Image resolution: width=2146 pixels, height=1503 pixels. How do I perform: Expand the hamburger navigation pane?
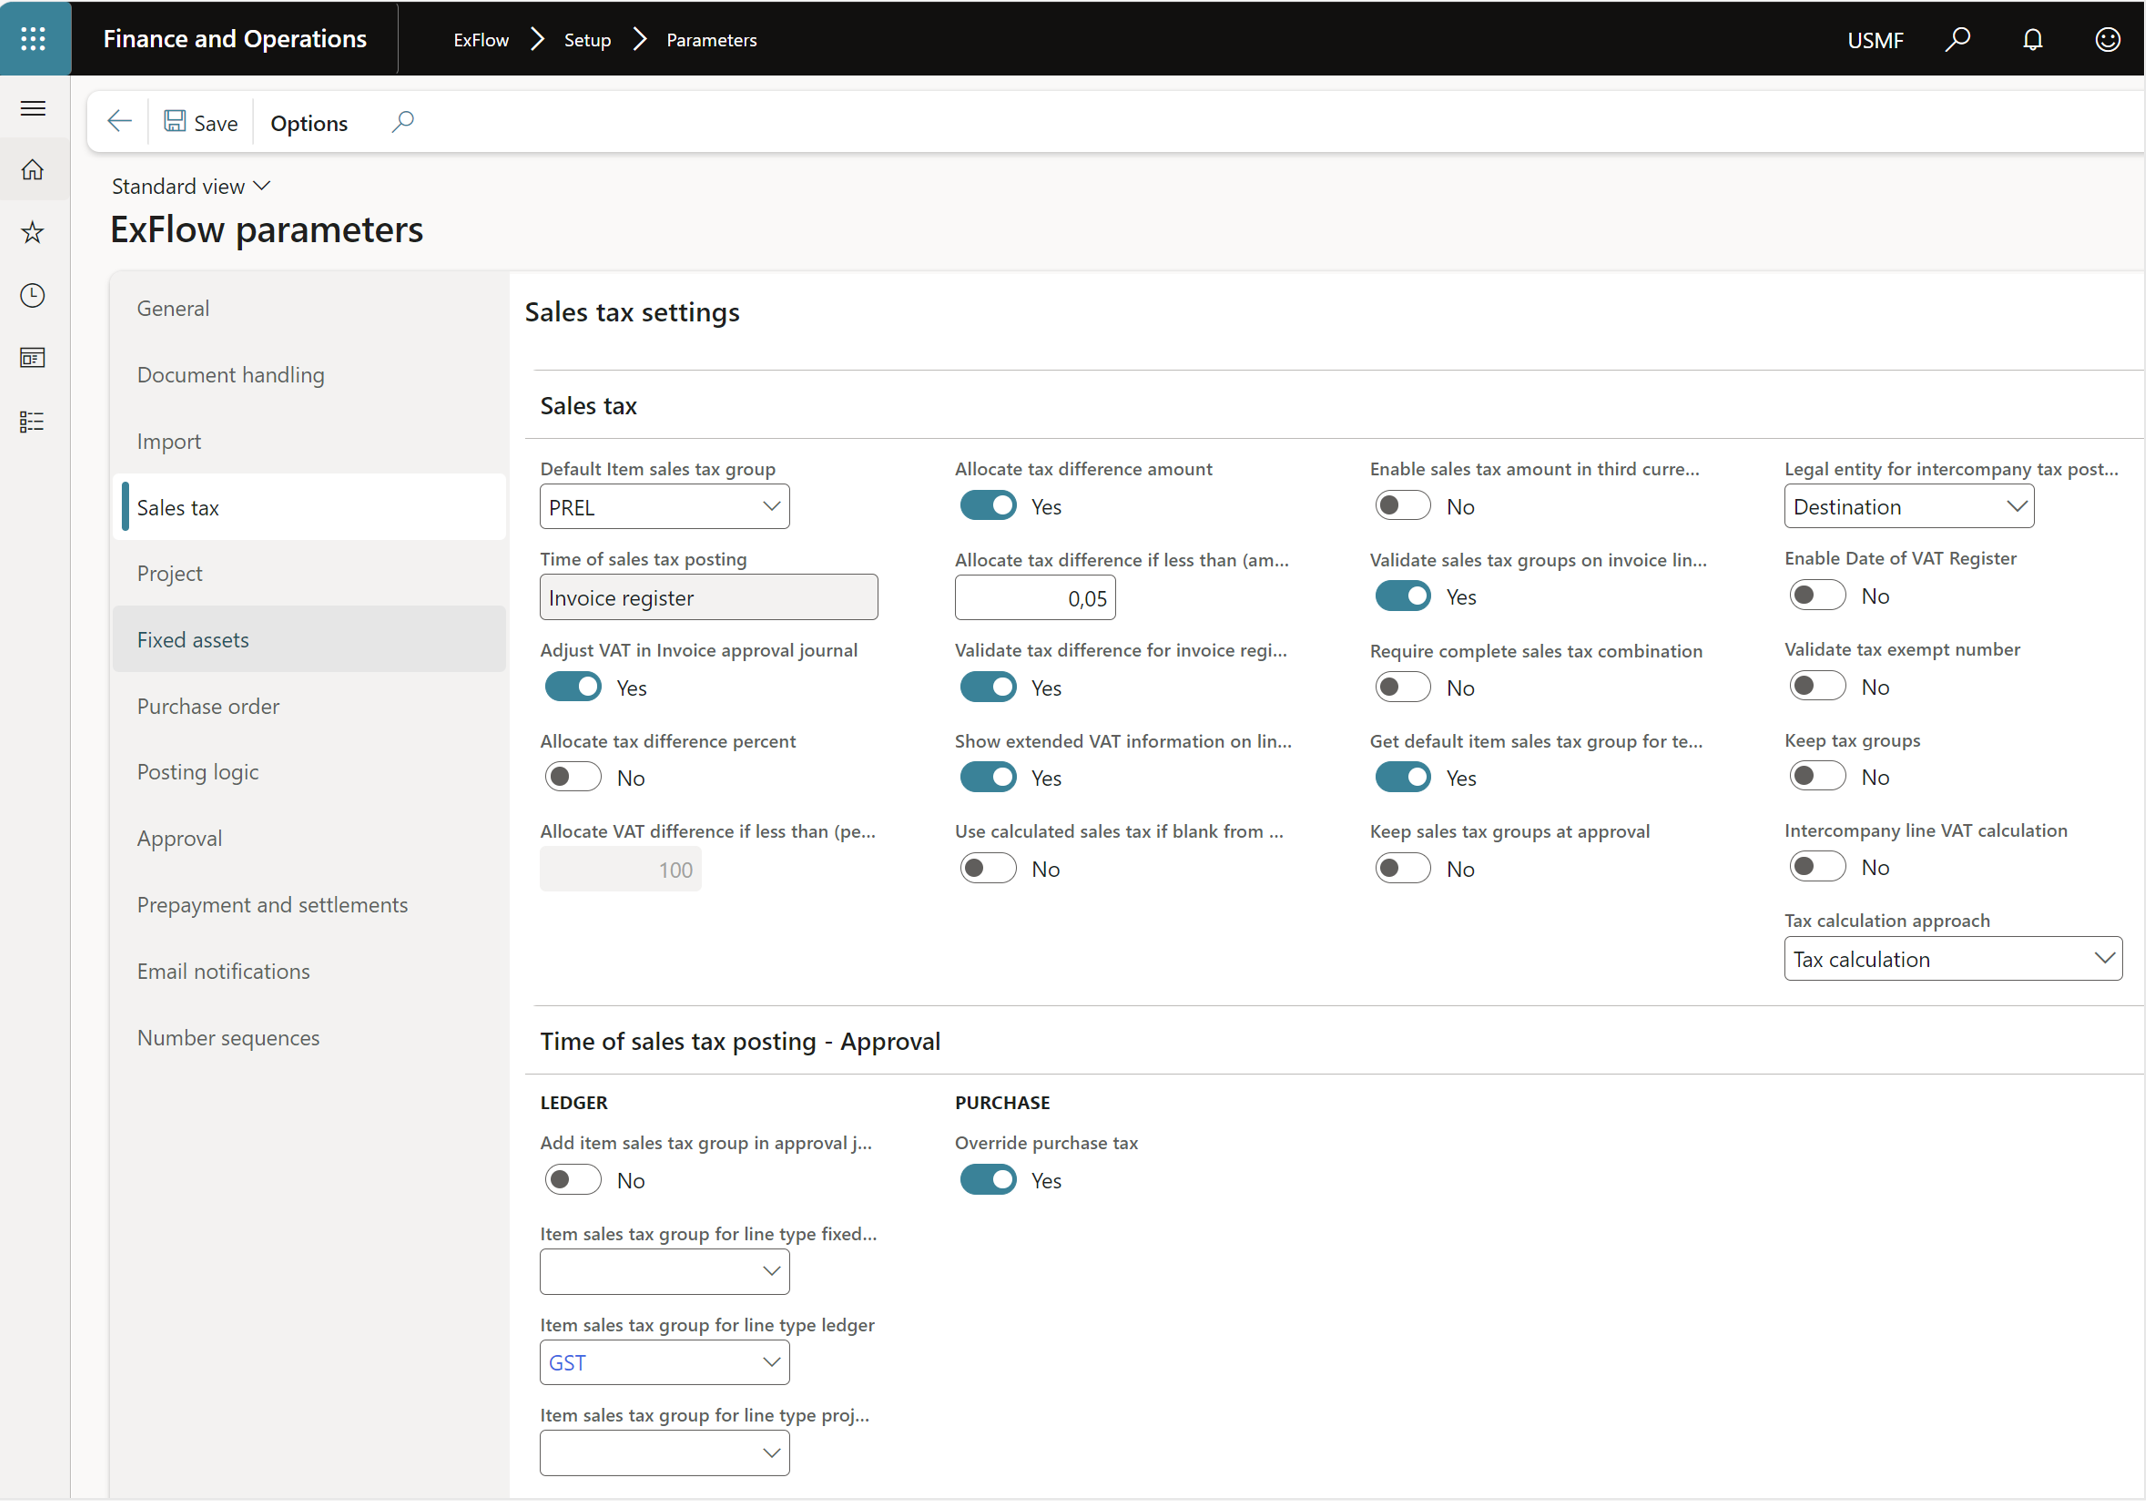pyautogui.click(x=33, y=108)
